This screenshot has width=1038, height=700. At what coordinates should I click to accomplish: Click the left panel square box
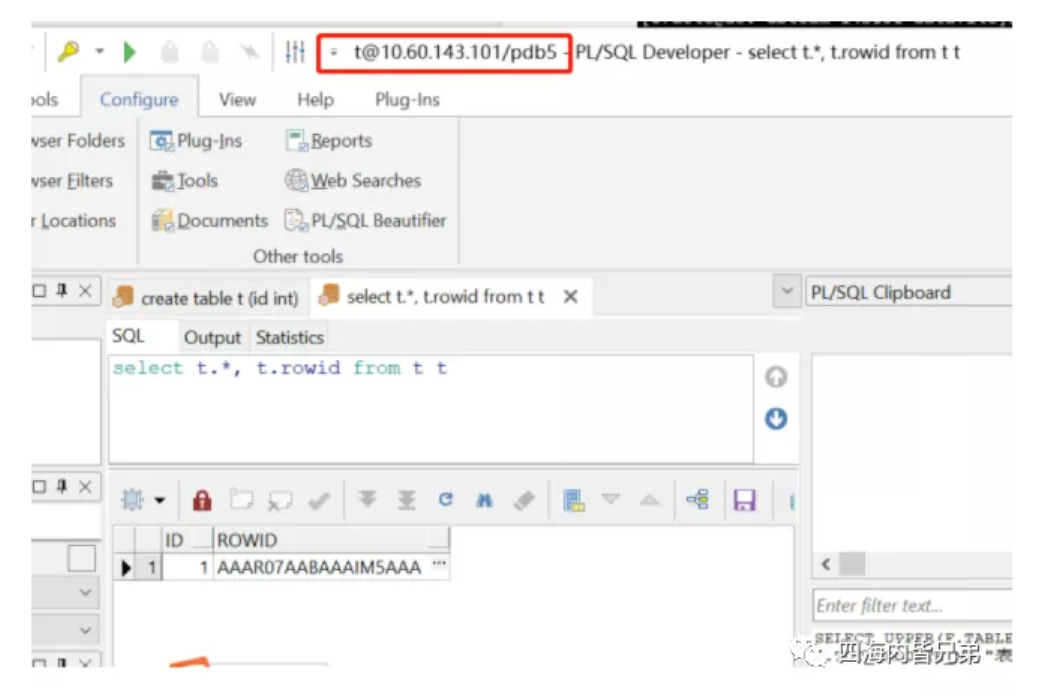[x=81, y=558]
